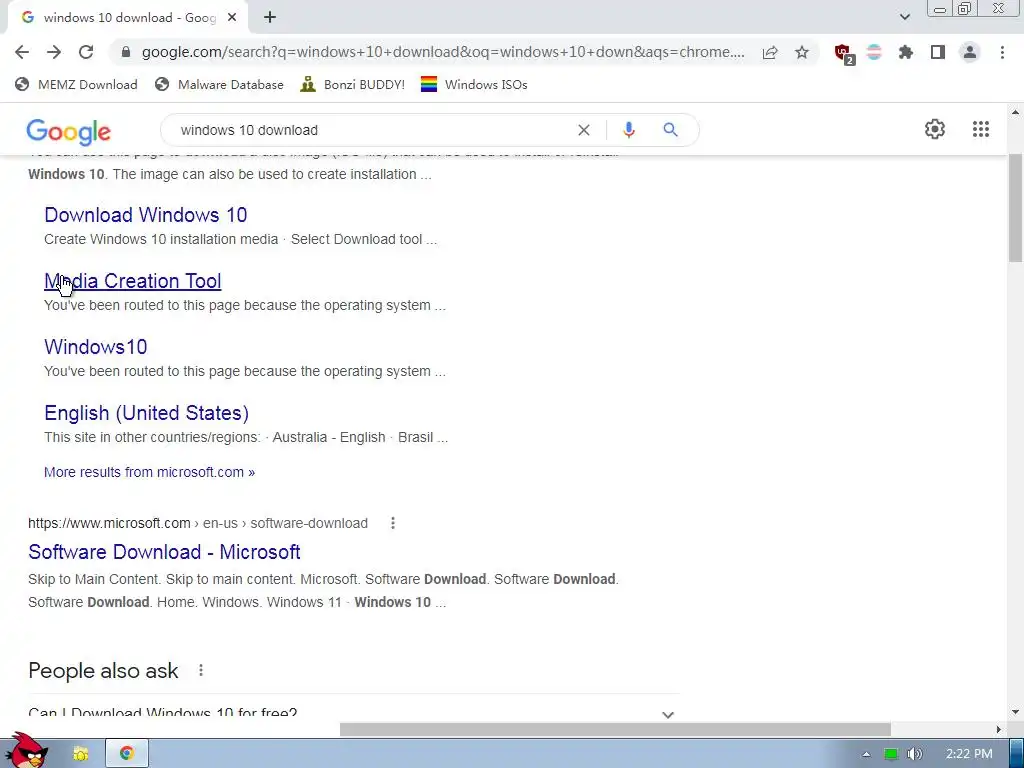Expand Can I Download Windows 10 question

click(353, 712)
